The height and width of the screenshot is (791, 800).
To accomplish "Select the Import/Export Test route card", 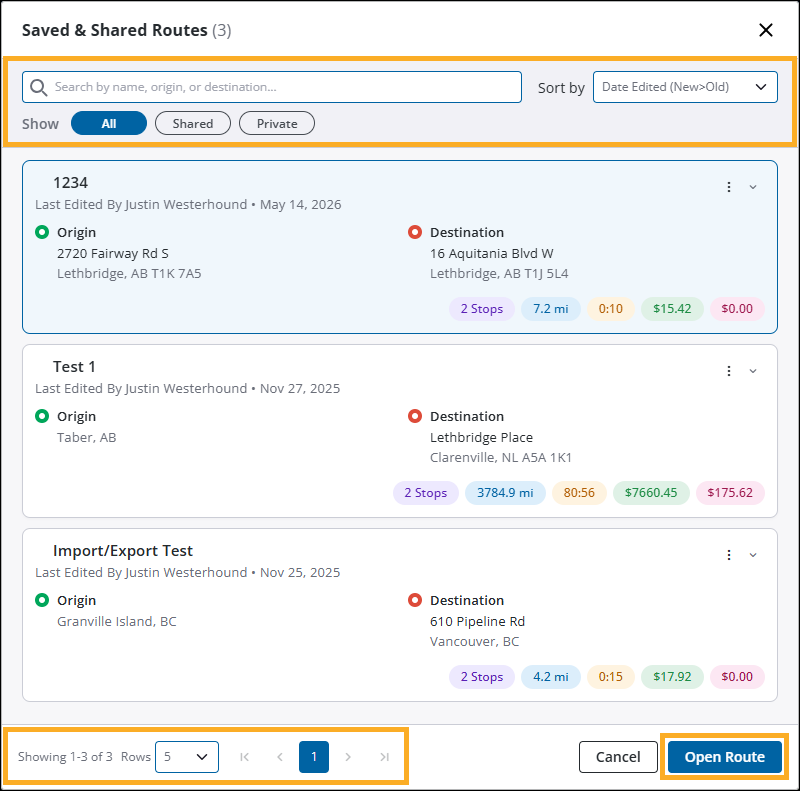I will (399, 615).
